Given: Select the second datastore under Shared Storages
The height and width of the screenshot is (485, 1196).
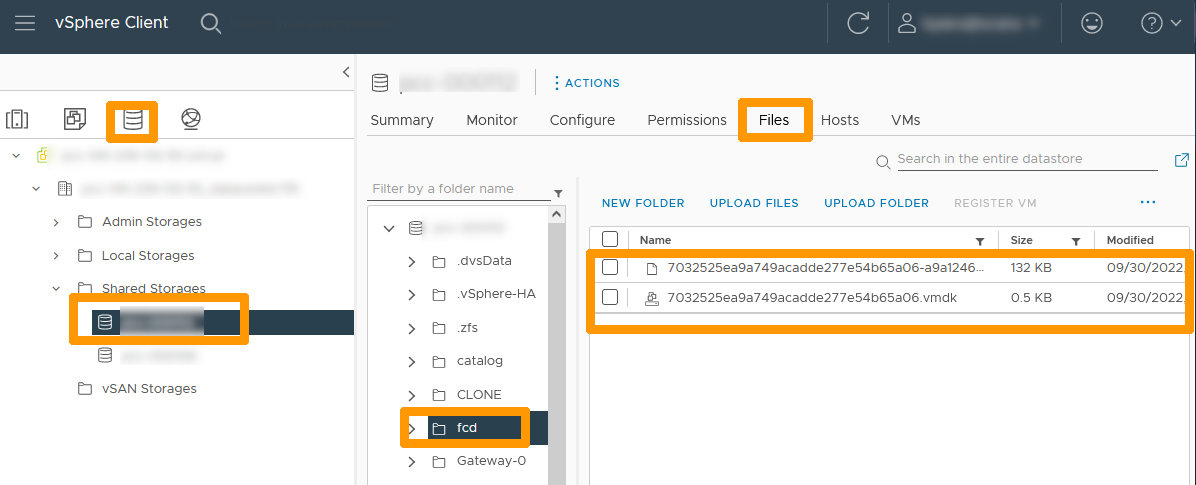Looking at the screenshot, I should 148,355.
